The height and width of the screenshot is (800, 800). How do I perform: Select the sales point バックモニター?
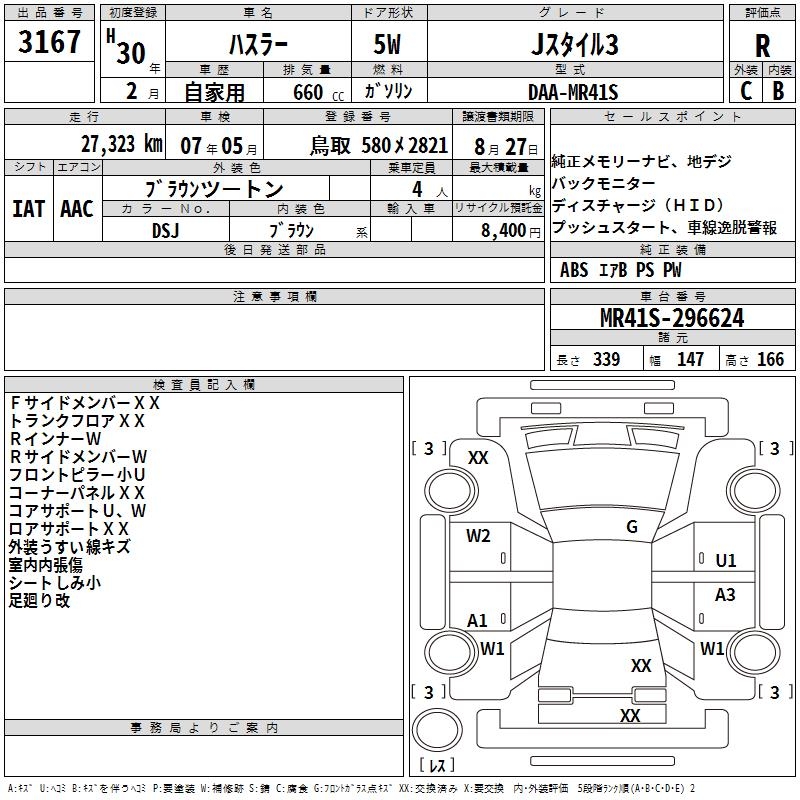point(603,183)
